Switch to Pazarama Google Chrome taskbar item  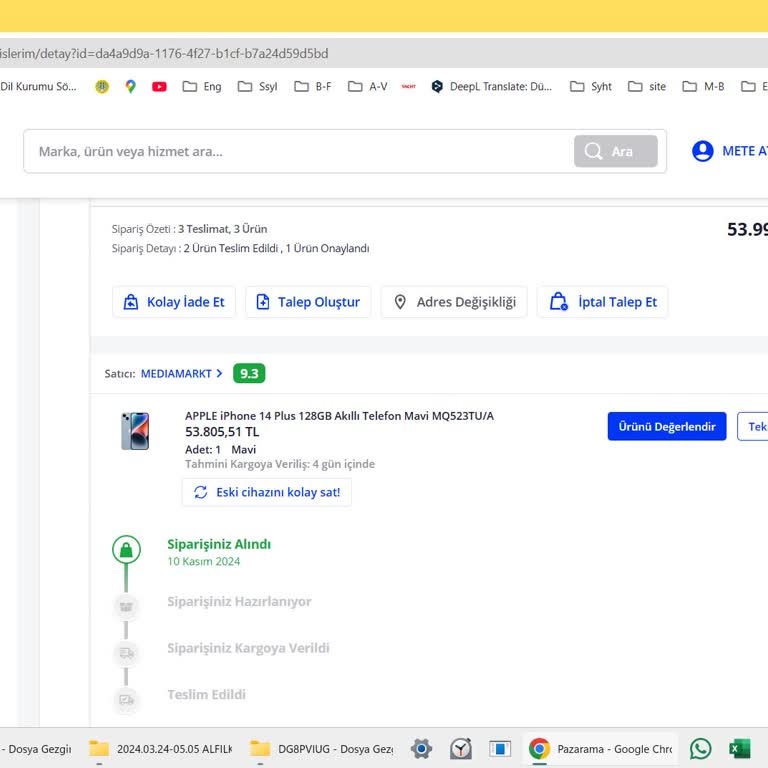pyautogui.click(x=600, y=748)
